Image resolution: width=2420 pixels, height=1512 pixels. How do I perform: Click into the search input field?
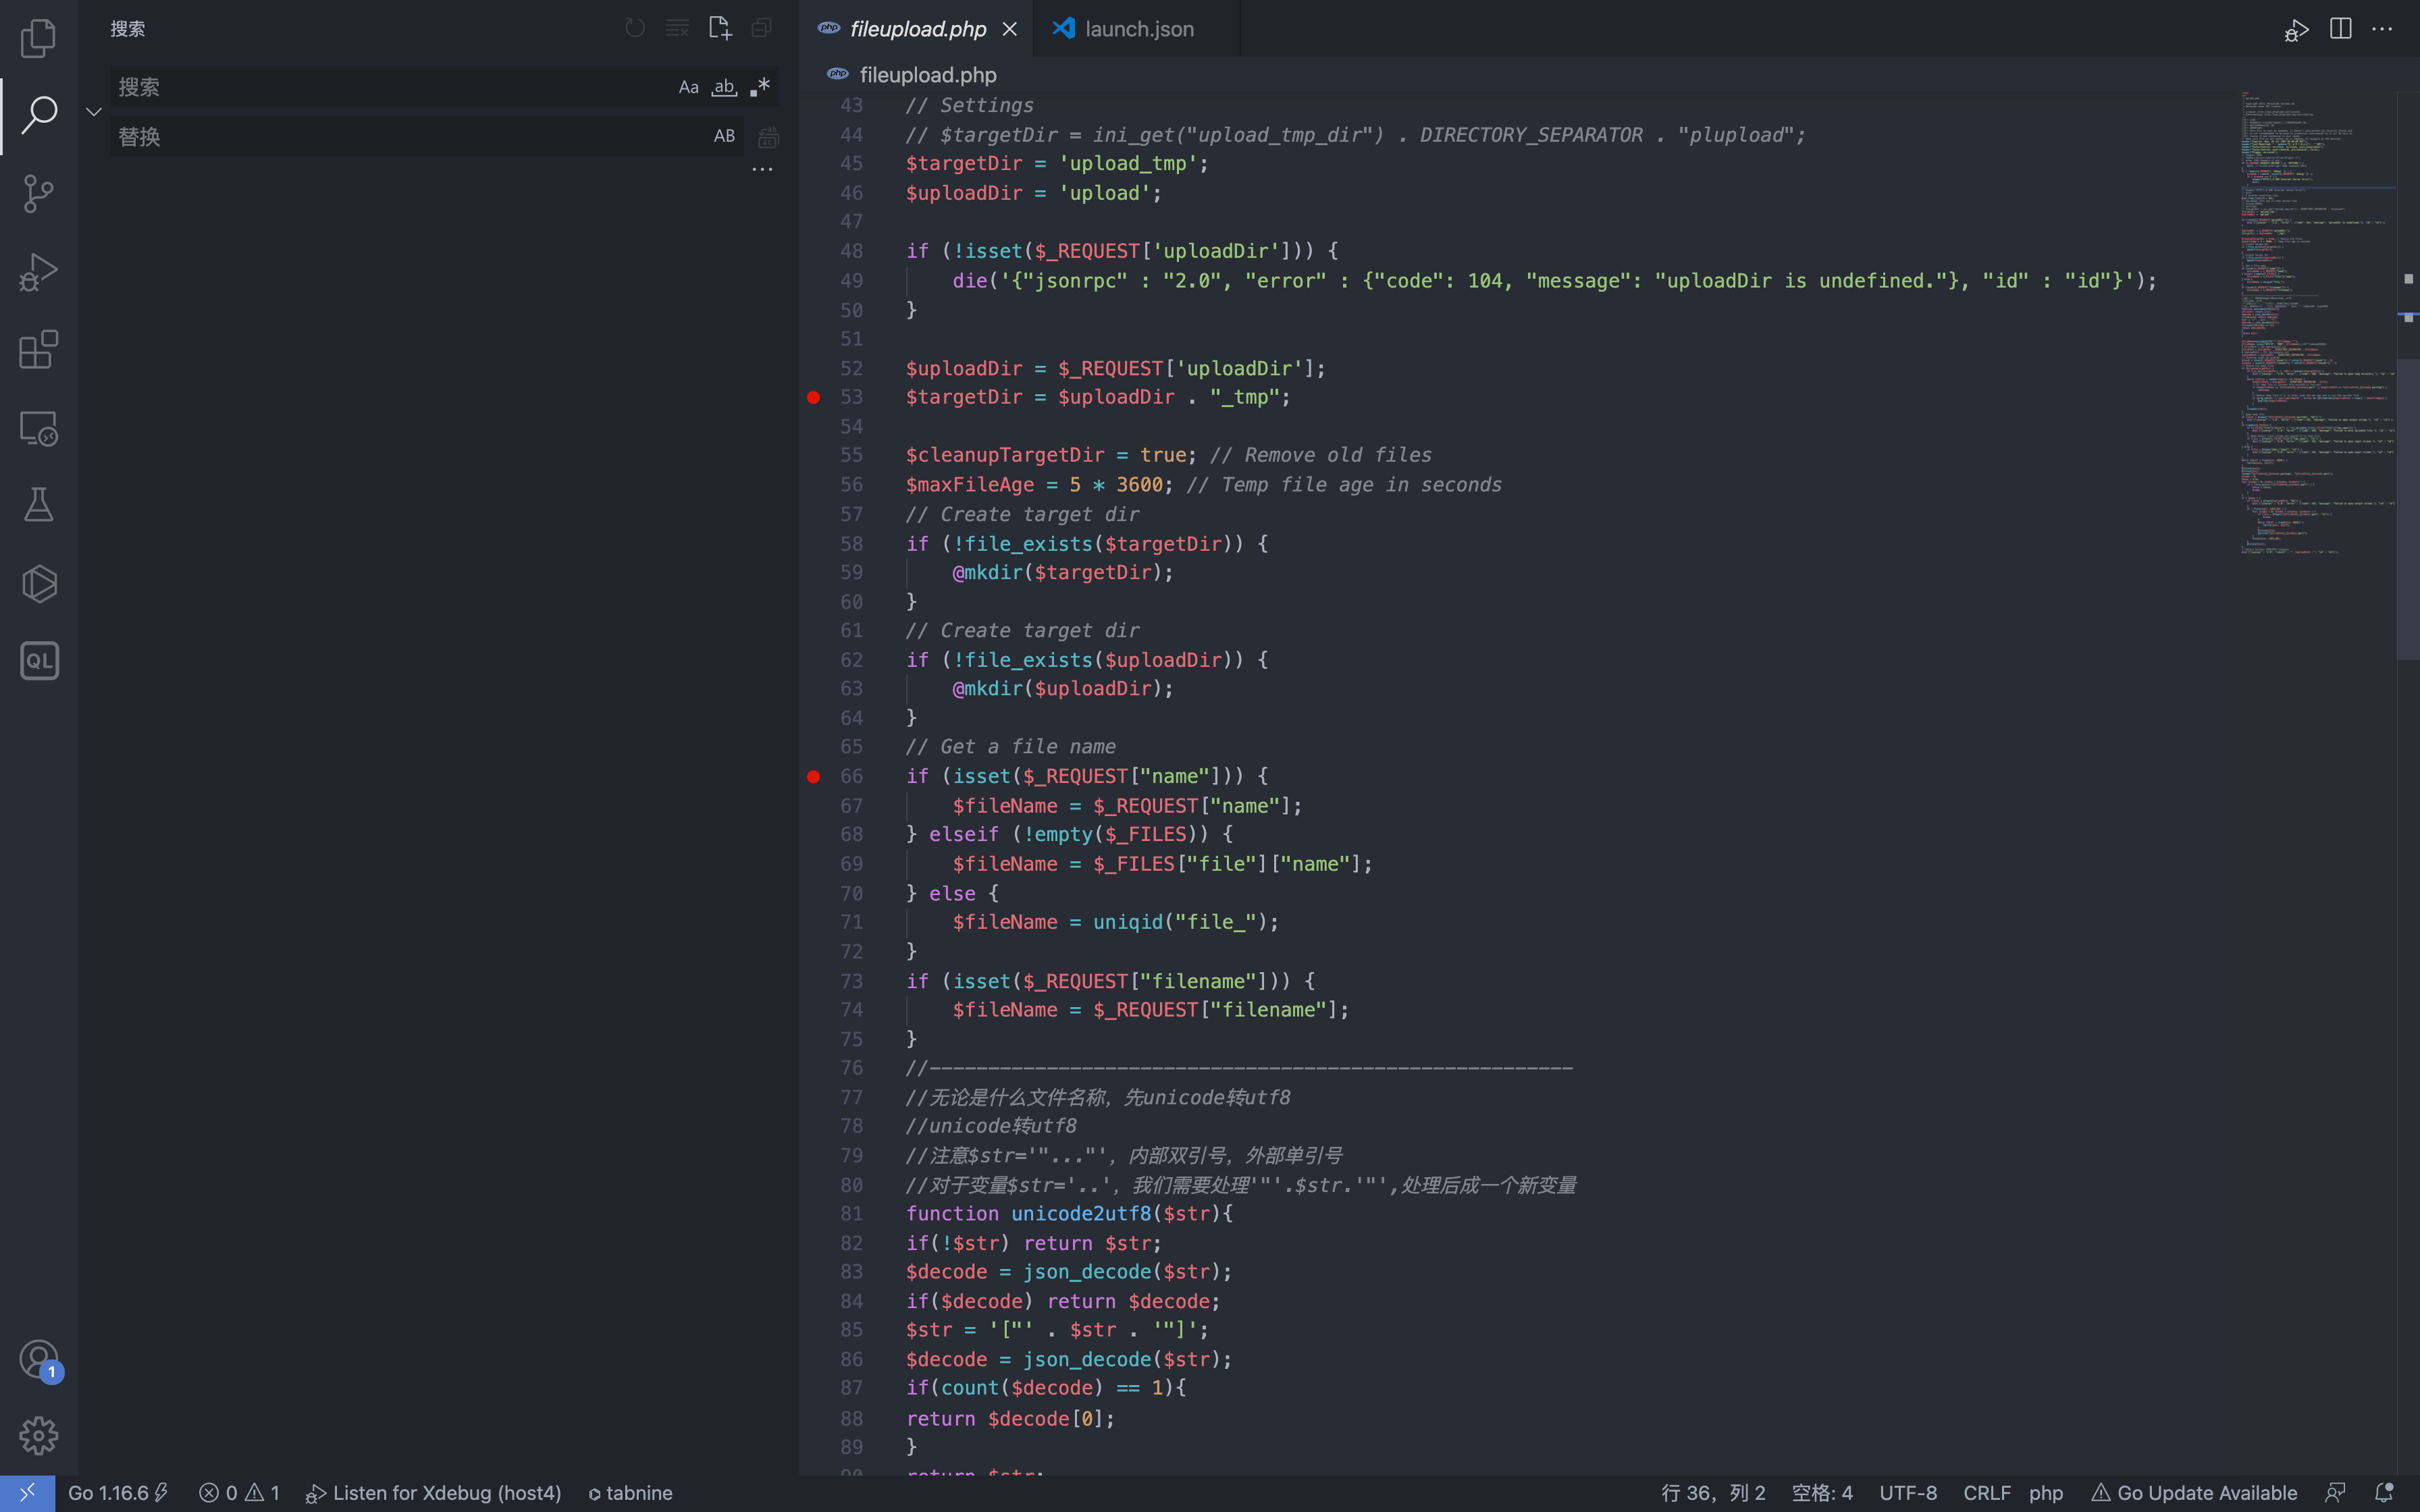click(390, 87)
